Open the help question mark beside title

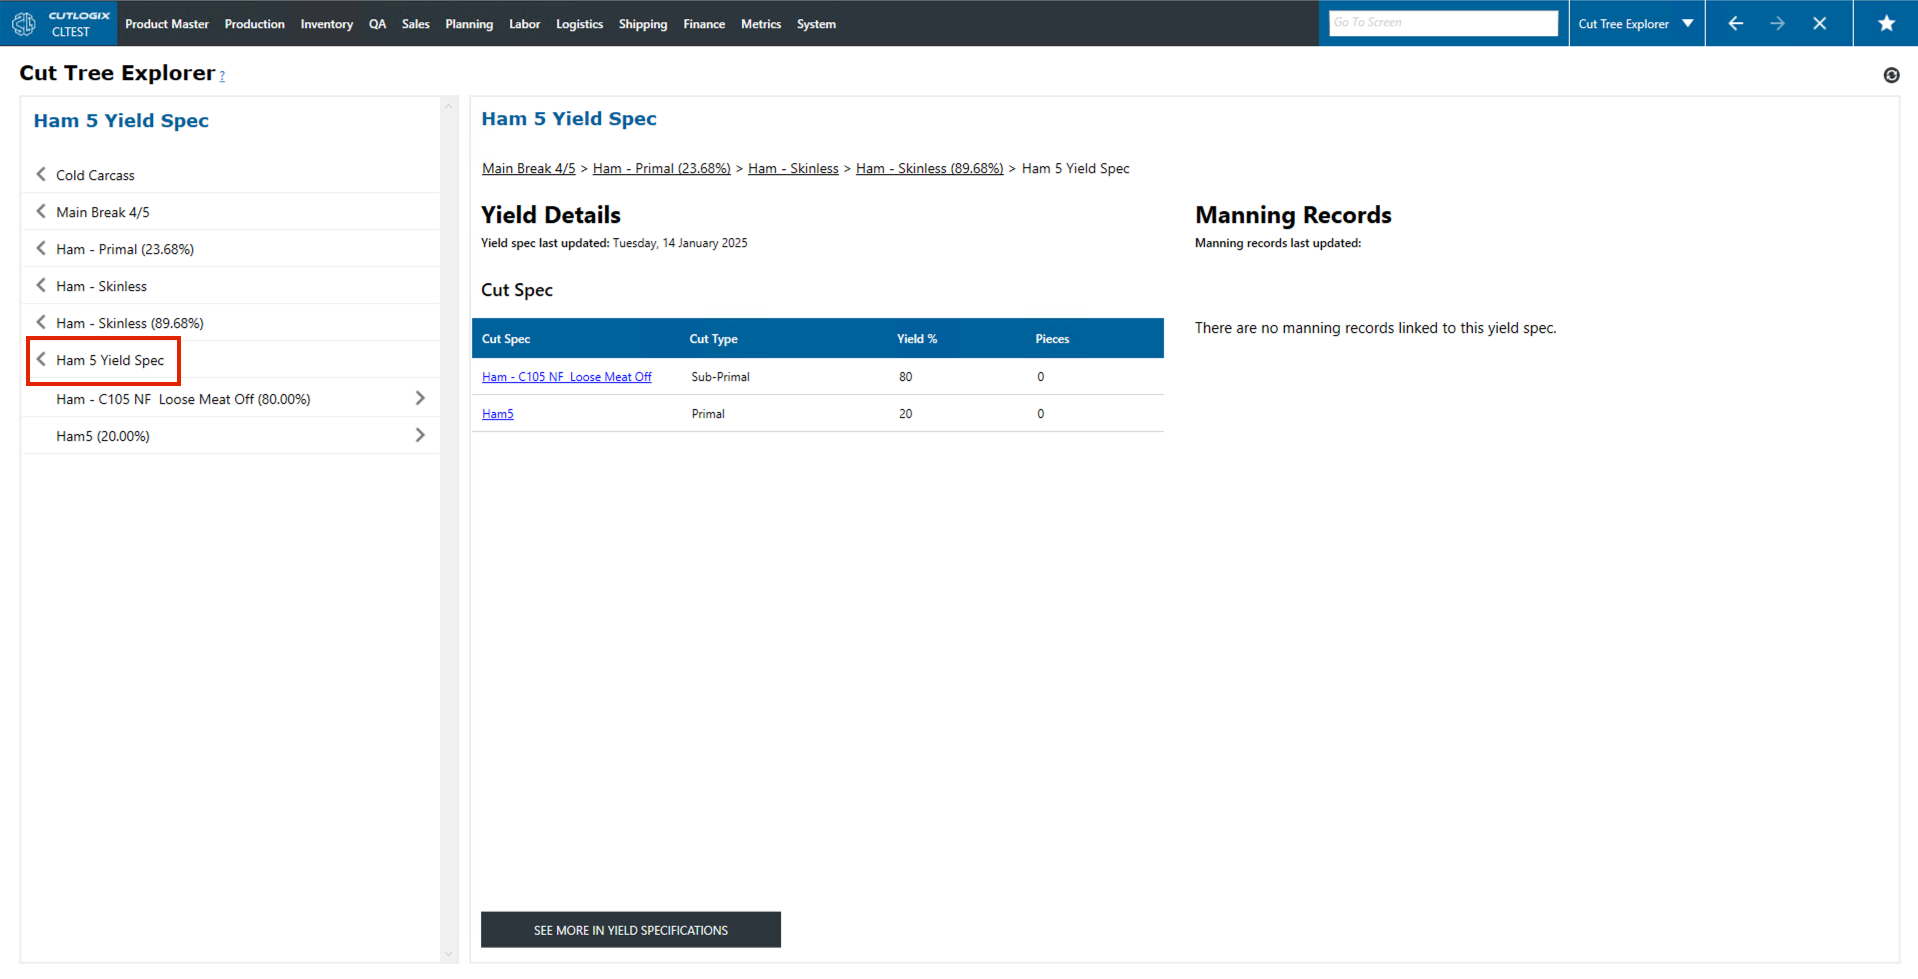[222, 76]
